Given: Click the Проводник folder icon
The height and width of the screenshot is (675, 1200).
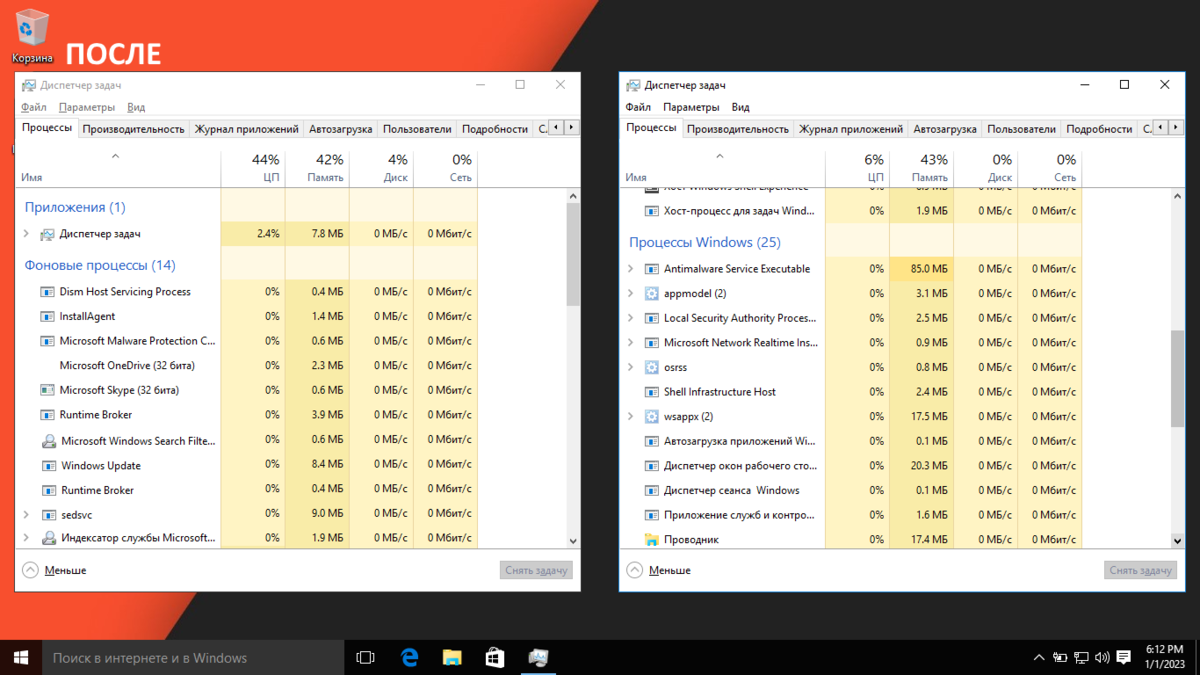Looking at the screenshot, I should click(x=652, y=540).
